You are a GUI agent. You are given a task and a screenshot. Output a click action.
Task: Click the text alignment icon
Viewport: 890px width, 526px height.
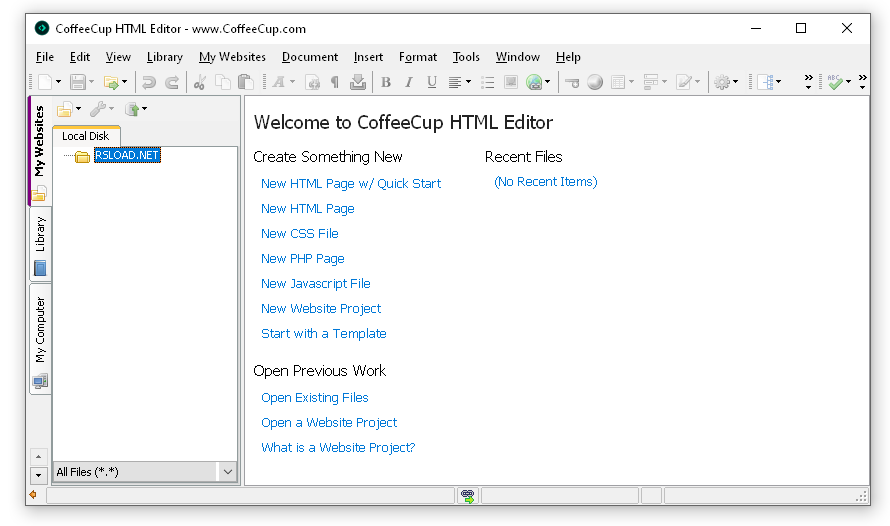point(455,82)
